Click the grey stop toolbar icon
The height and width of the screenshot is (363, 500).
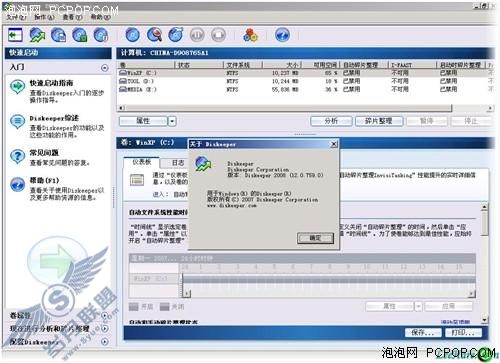(218, 35)
